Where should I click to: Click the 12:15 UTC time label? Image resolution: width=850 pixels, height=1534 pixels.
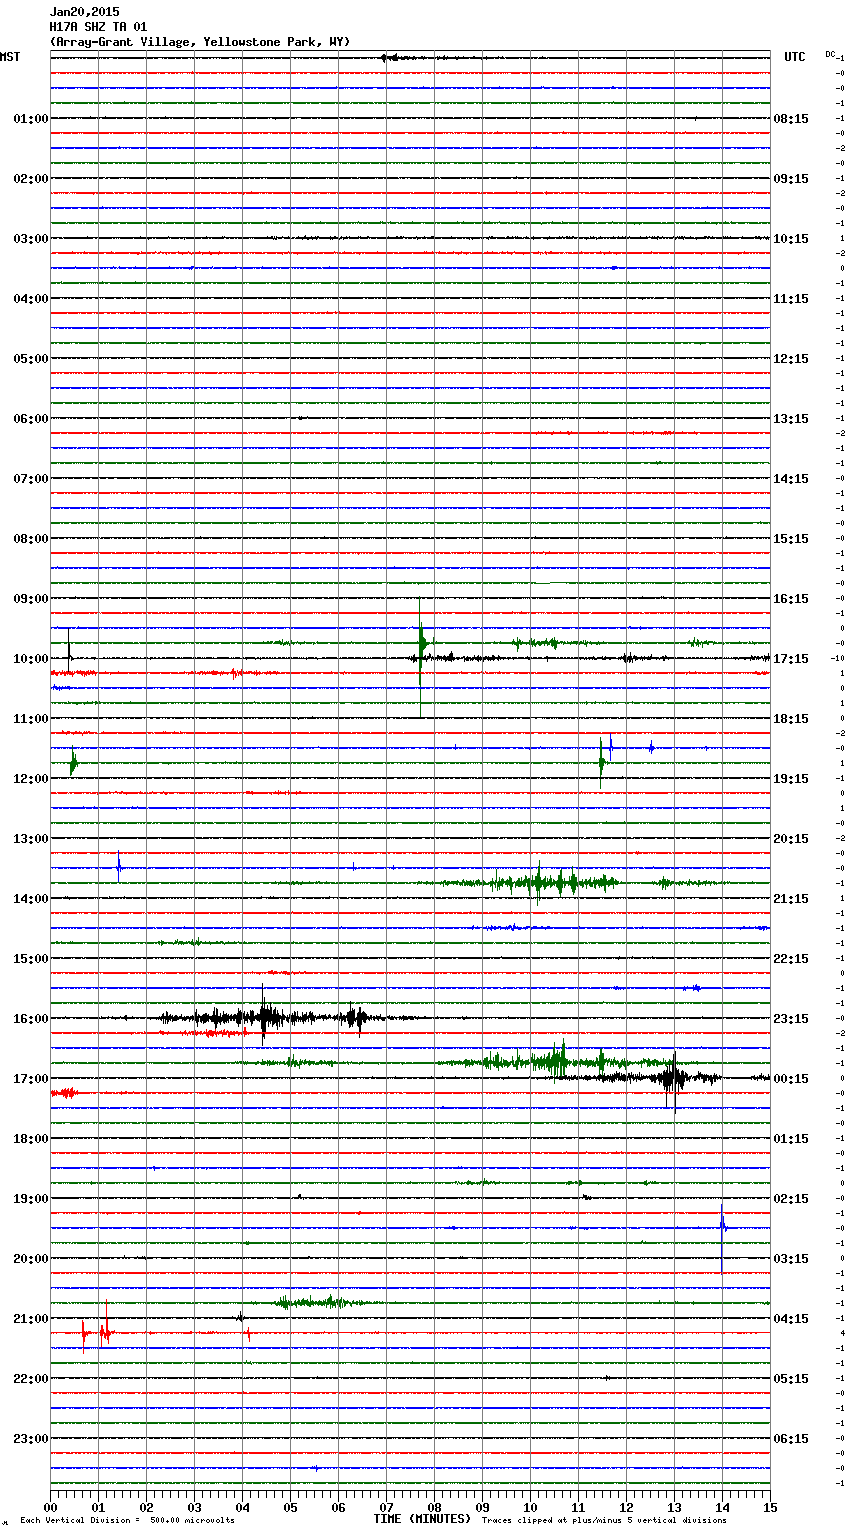pyautogui.click(x=791, y=359)
